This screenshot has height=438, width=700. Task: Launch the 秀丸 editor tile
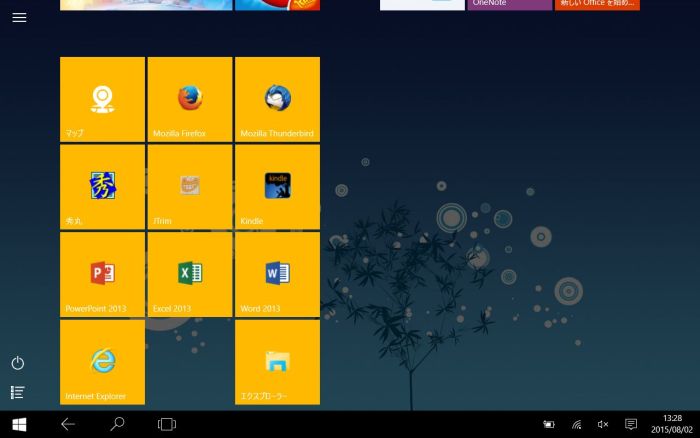(102, 187)
